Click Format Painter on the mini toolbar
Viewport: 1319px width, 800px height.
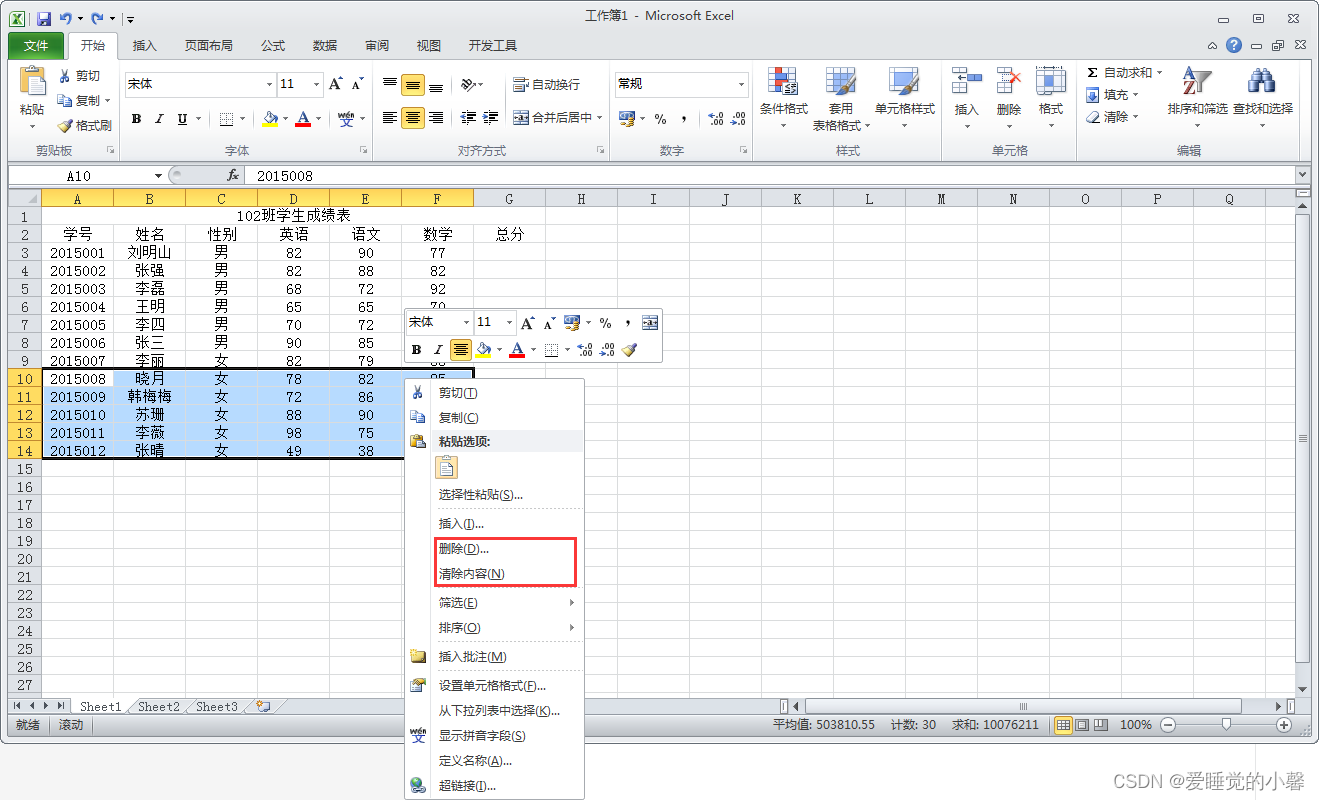pos(629,350)
